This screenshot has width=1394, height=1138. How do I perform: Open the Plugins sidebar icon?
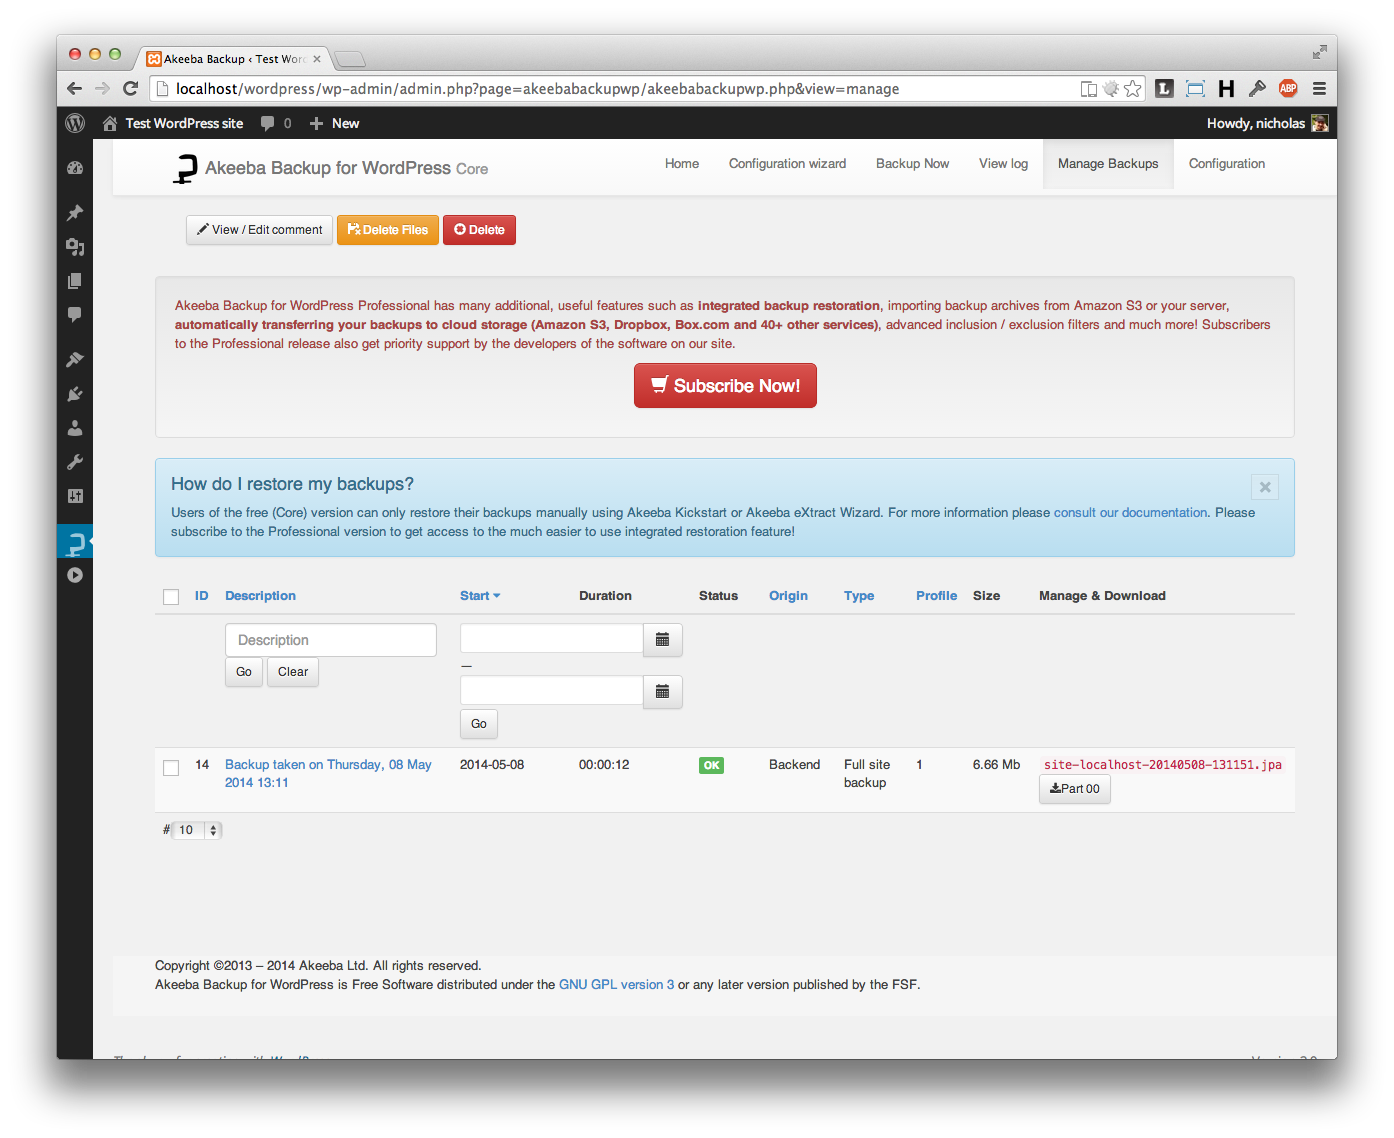(x=75, y=394)
